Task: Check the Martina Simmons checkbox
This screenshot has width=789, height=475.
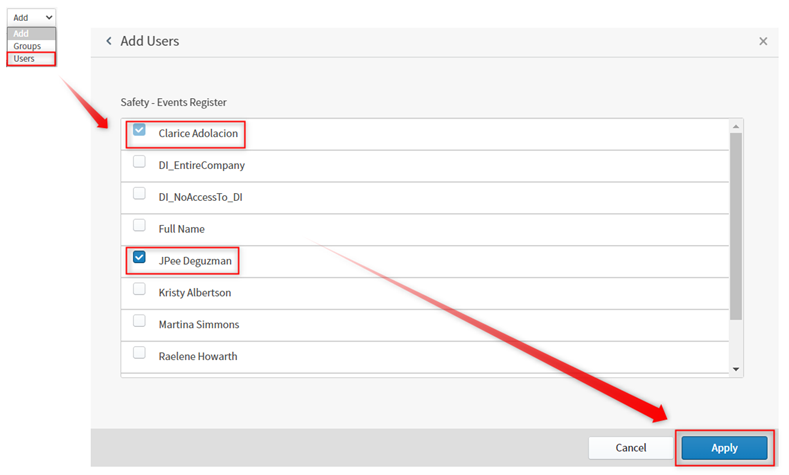Action: coord(139,322)
